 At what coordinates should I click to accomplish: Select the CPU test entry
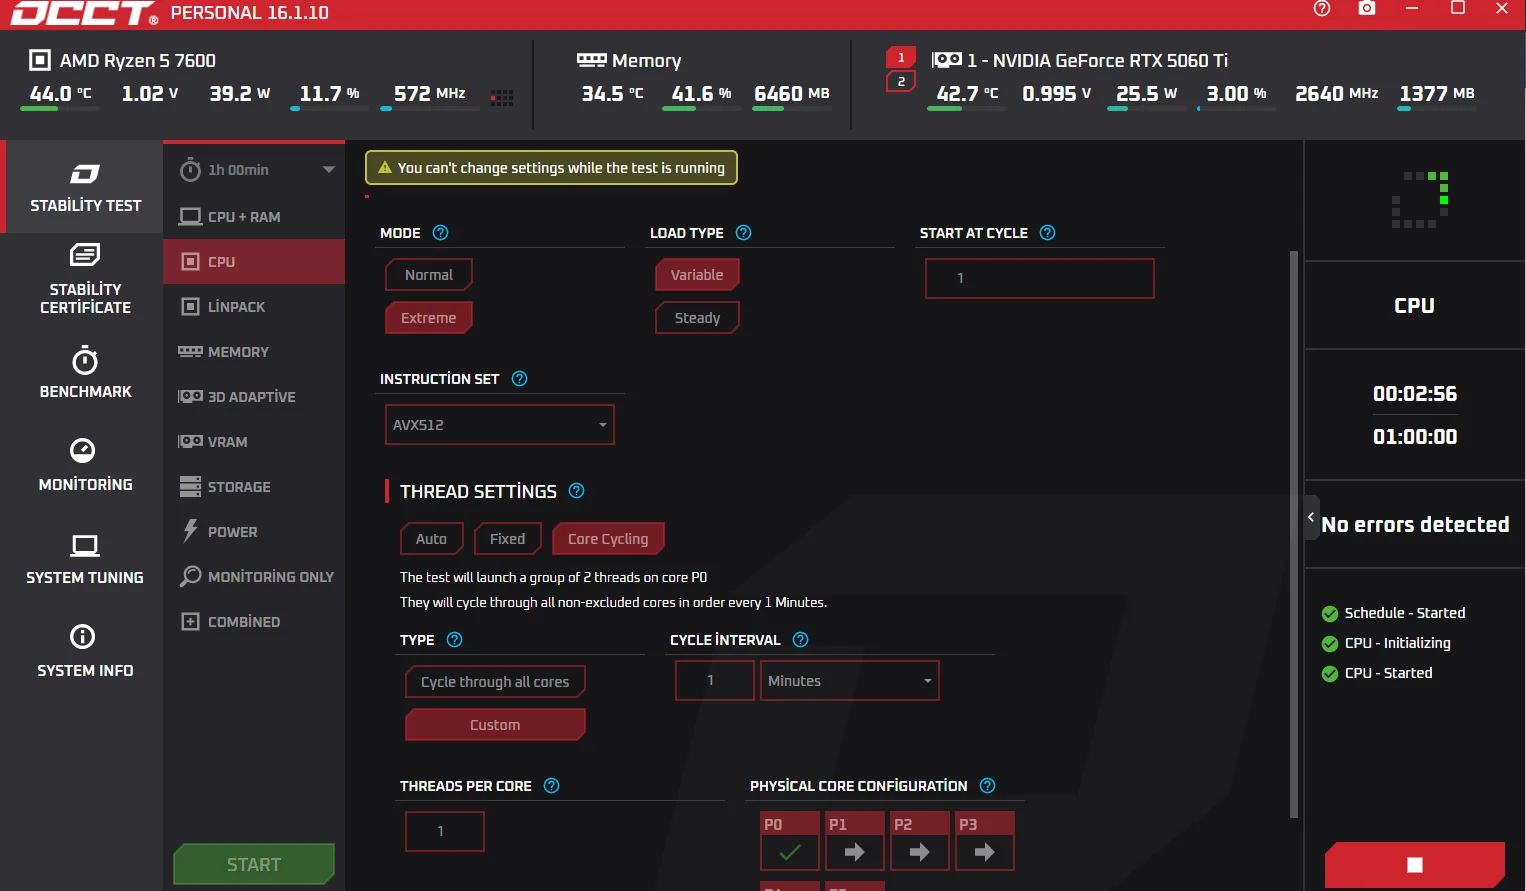[x=254, y=261]
